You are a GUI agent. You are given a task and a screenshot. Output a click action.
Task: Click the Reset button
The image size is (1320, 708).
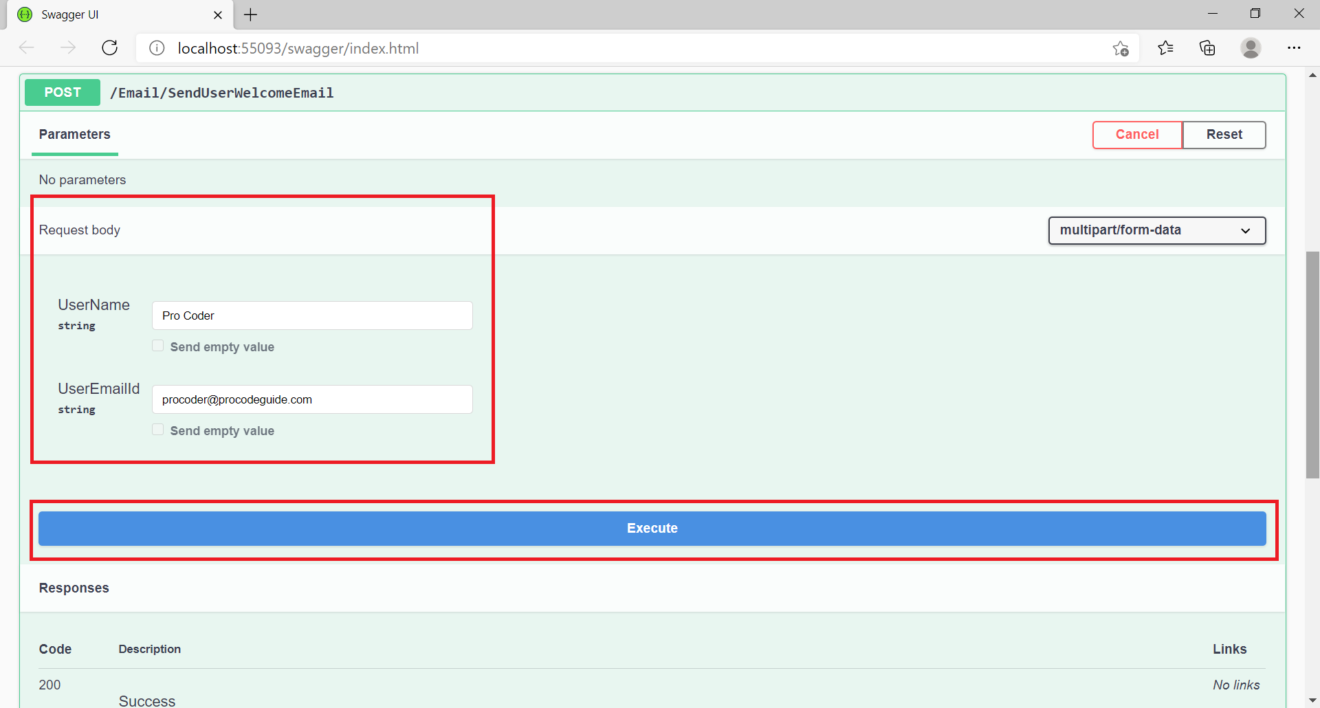tap(1223, 134)
